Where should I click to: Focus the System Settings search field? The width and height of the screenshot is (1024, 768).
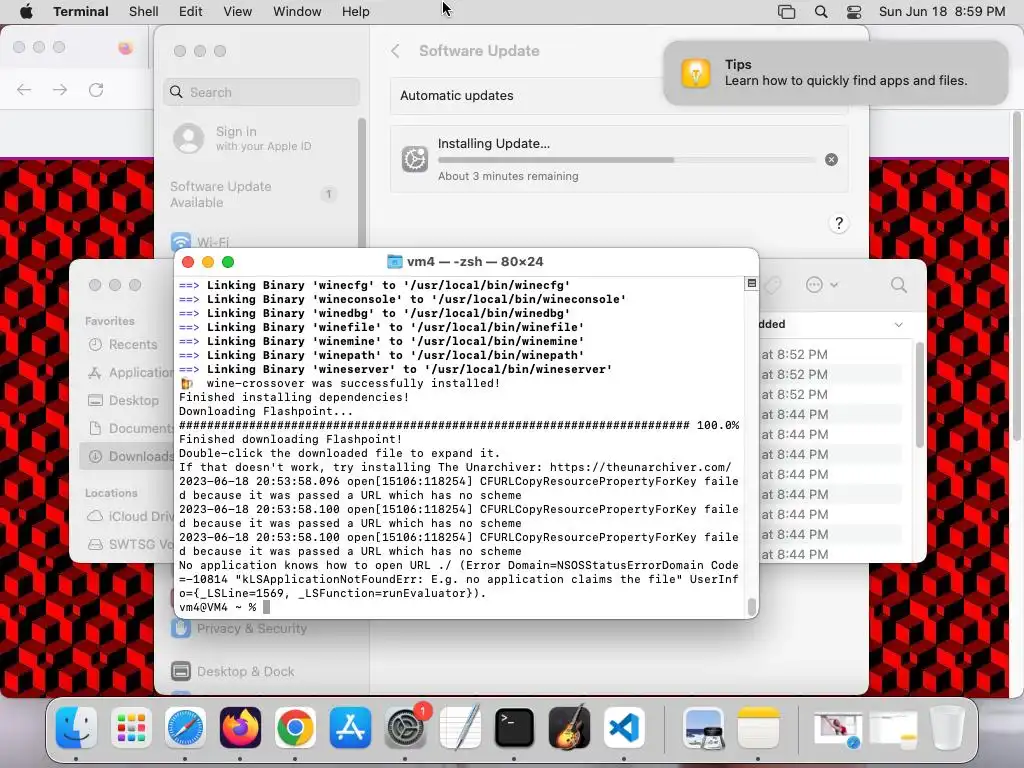[261, 92]
